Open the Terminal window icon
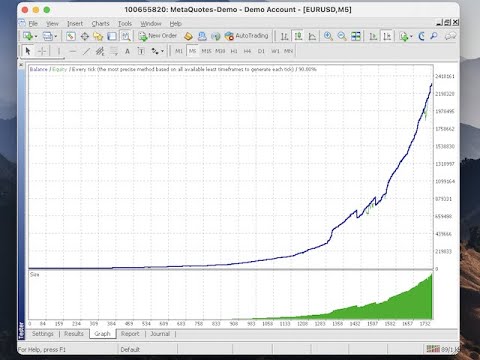The height and width of the screenshot is (360, 480). point(112,36)
